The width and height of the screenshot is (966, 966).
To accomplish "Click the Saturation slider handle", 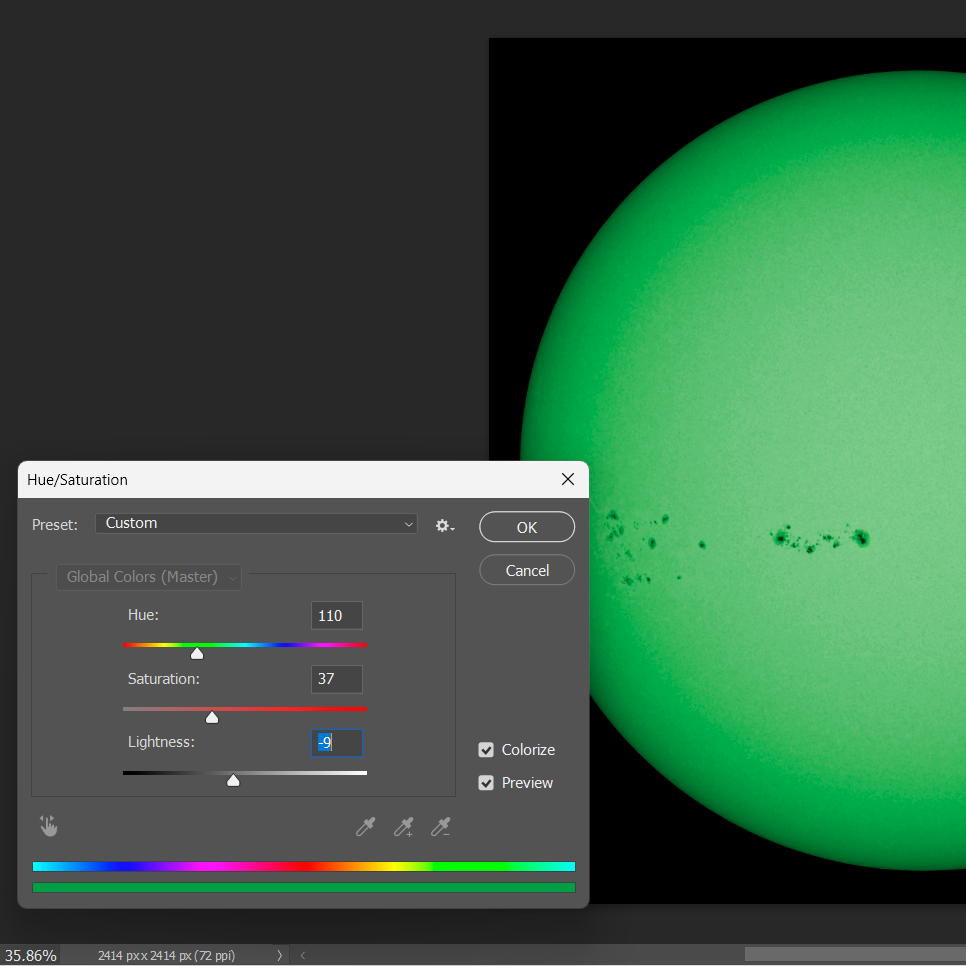I will point(212,717).
